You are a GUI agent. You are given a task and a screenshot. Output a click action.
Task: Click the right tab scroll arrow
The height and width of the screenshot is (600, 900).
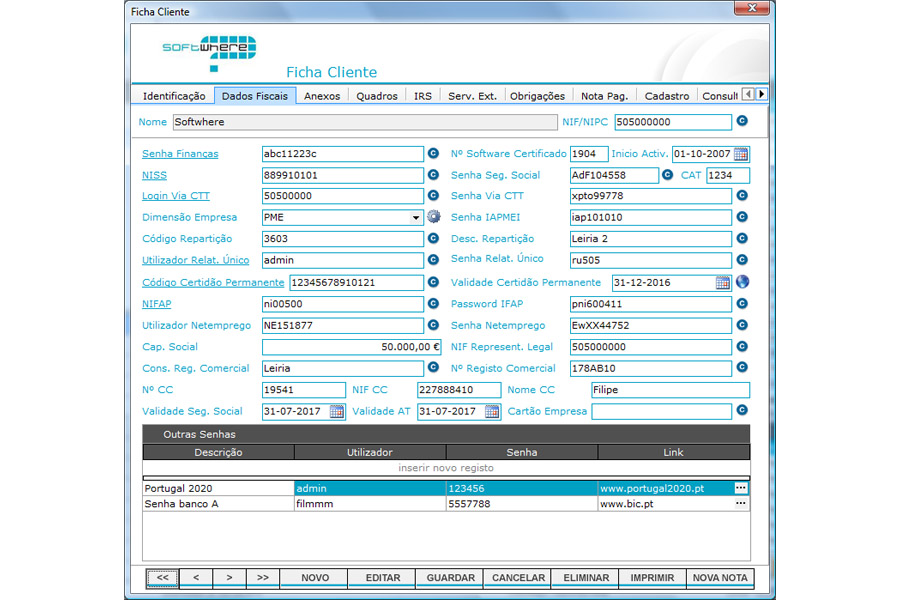760,95
